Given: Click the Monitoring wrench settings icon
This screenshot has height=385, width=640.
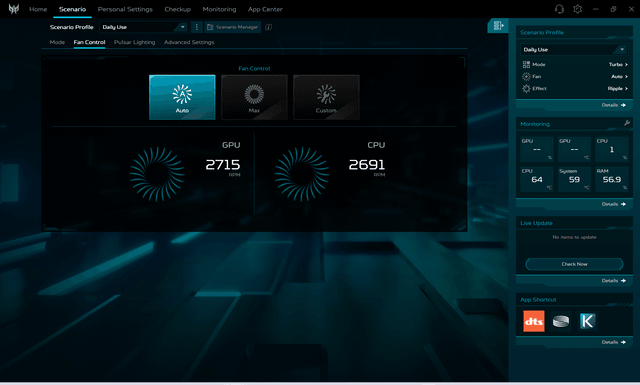Looking at the screenshot, I should [627, 123].
